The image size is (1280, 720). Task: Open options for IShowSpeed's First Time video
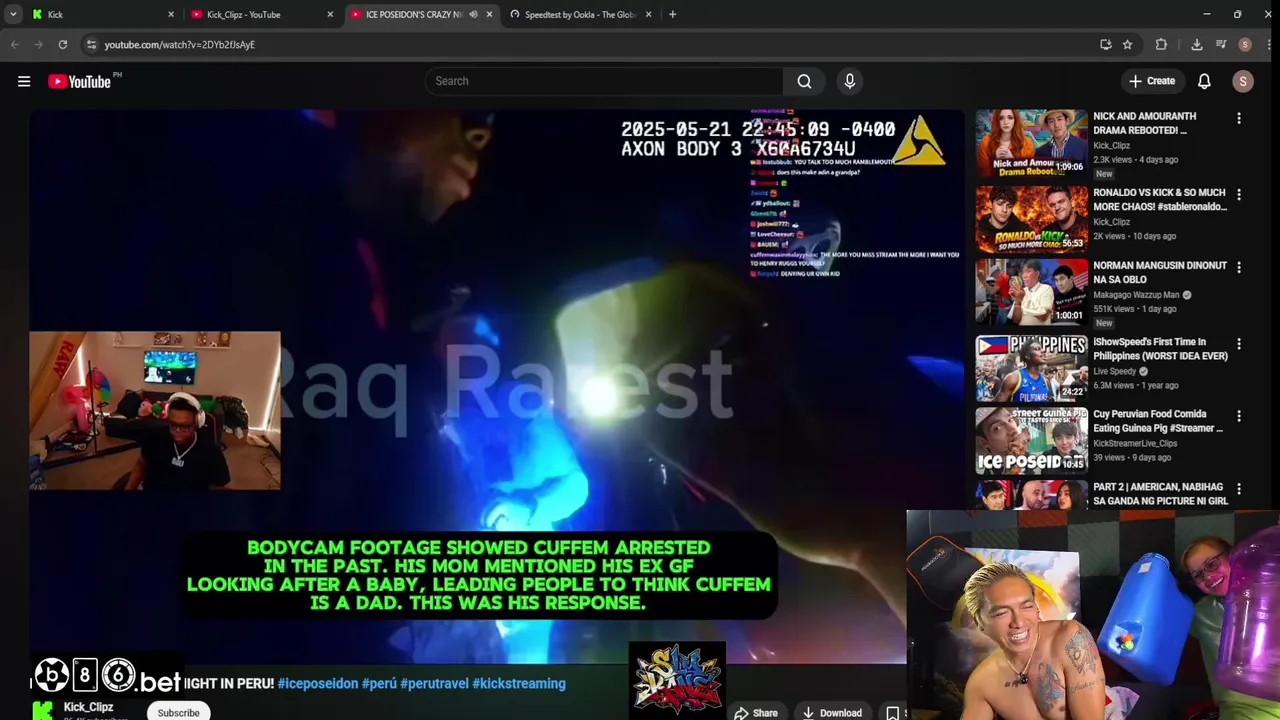tap(1239, 343)
